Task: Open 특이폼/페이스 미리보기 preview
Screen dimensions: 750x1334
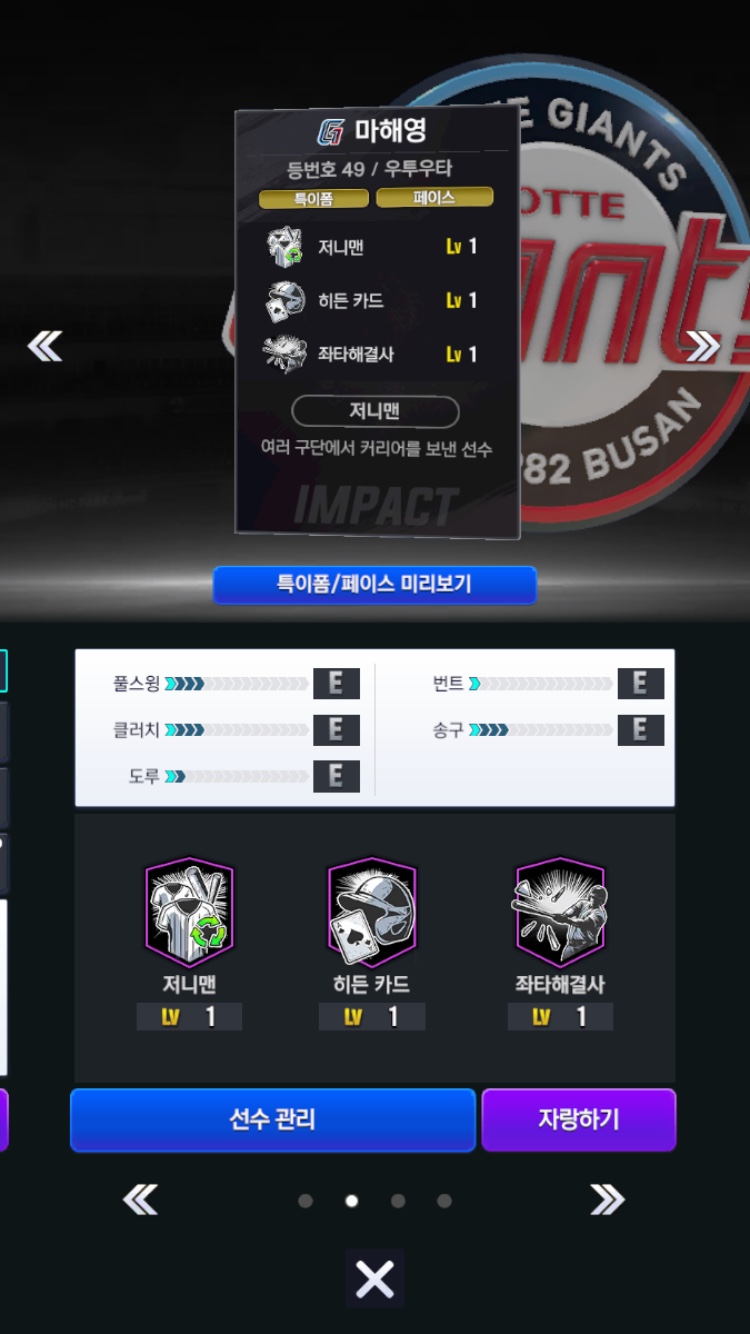Action: 374,584
